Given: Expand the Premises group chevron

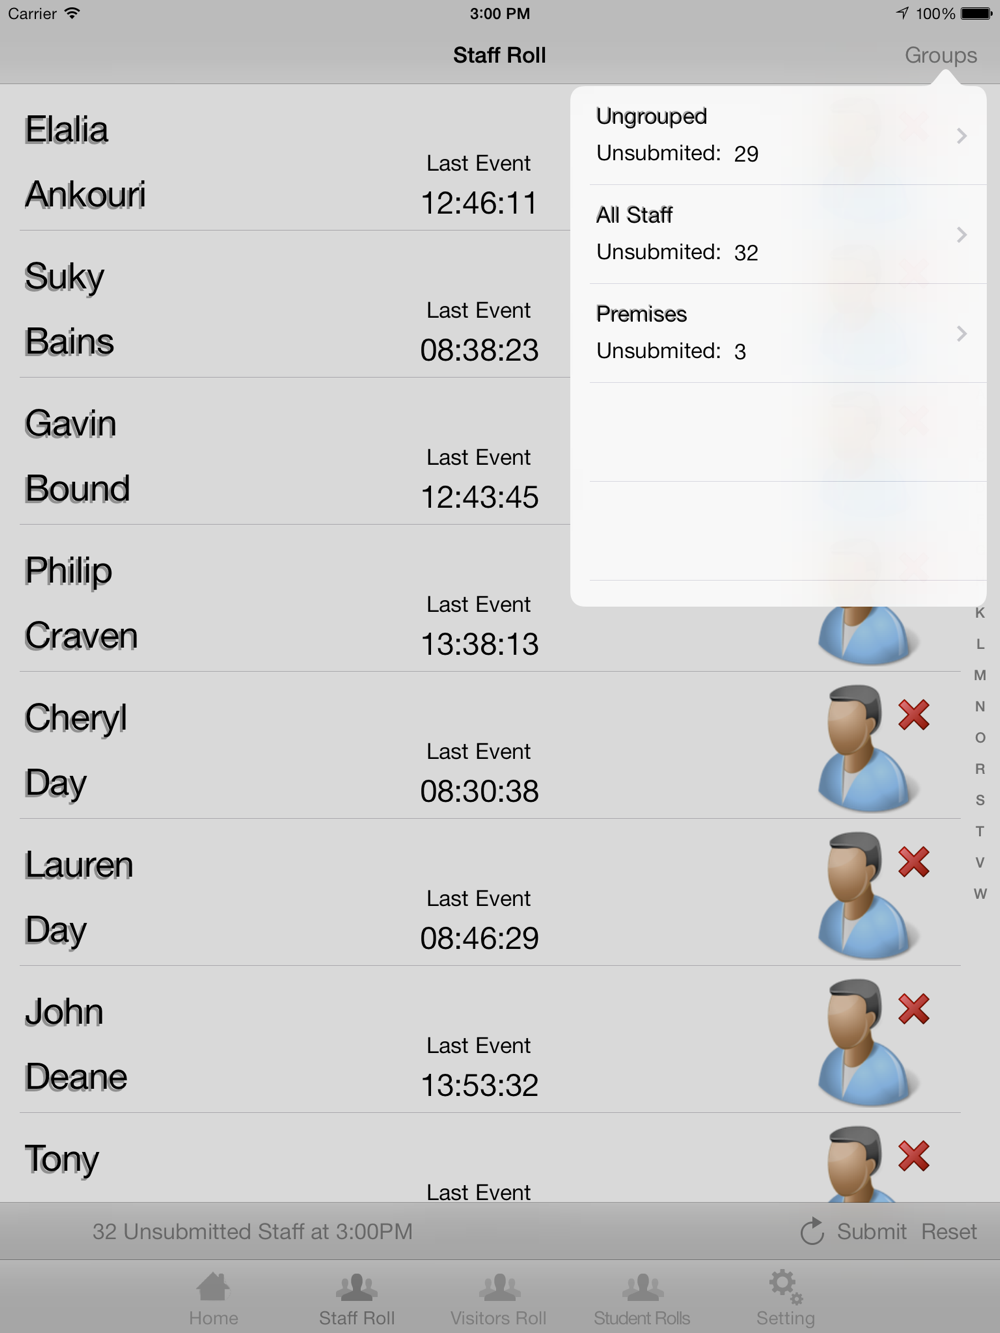Looking at the screenshot, I should click(x=961, y=334).
